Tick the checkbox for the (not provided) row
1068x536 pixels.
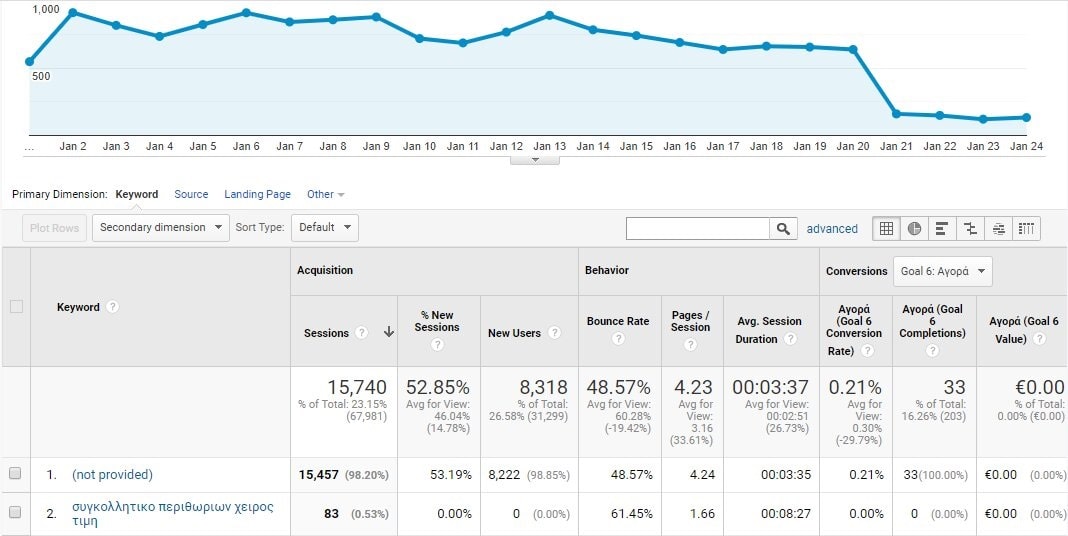tap(15, 474)
